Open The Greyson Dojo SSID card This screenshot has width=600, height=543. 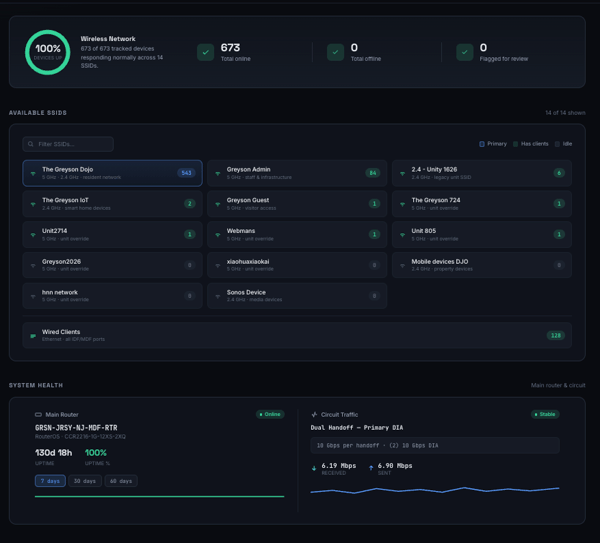point(112,173)
